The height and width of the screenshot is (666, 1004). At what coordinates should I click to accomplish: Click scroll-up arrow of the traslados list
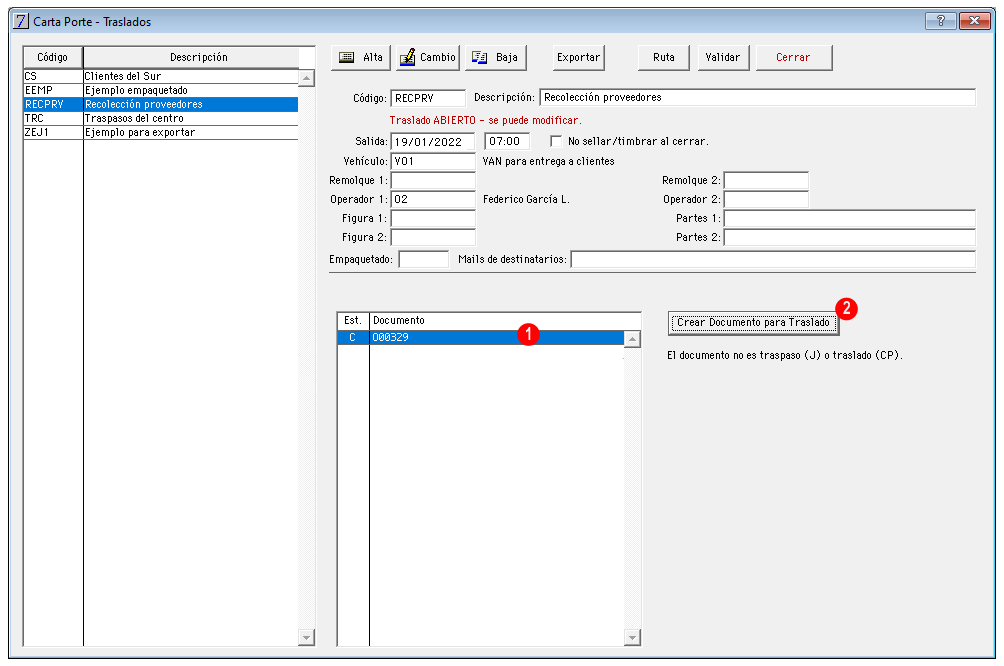307,78
